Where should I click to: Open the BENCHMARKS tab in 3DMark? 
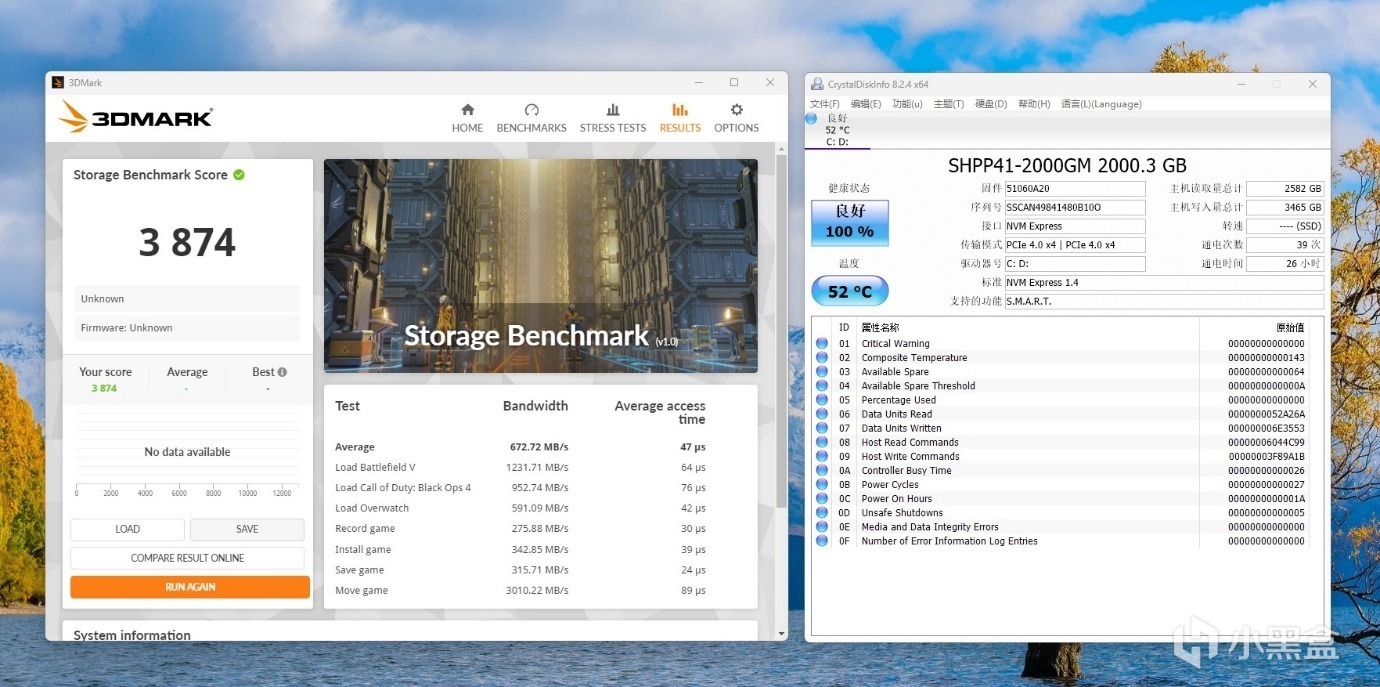click(531, 118)
